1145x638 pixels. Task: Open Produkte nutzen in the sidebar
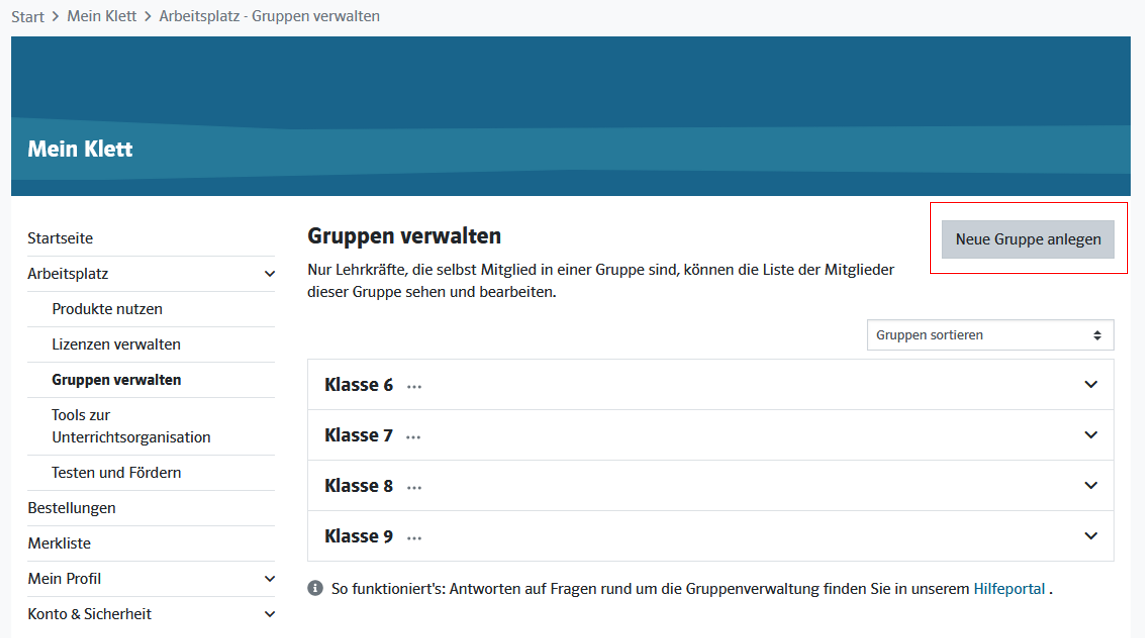107,309
